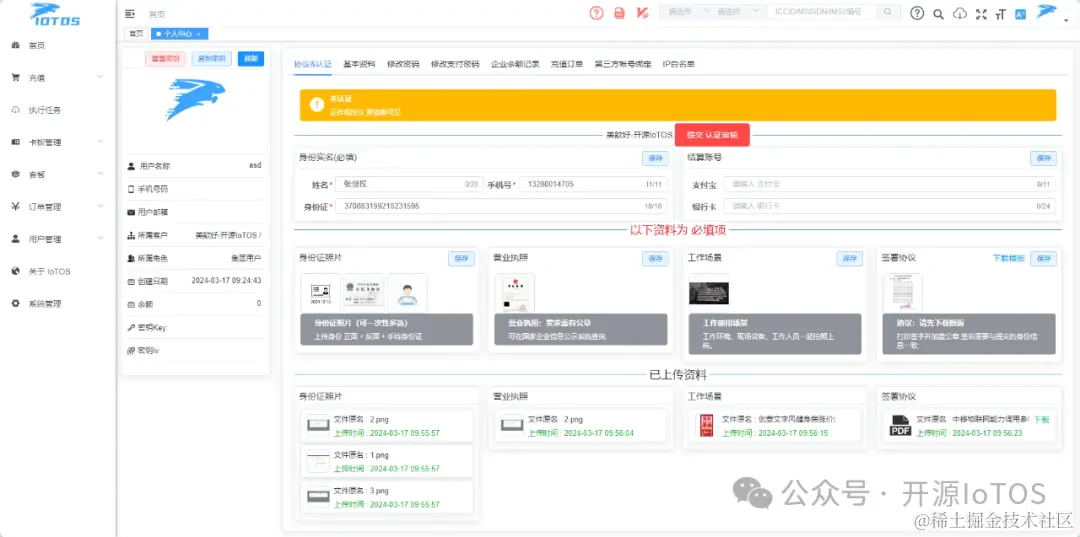Save the 营业执照 upload card
Image resolution: width=1080 pixels, height=537 pixels.
(x=656, y=258)
